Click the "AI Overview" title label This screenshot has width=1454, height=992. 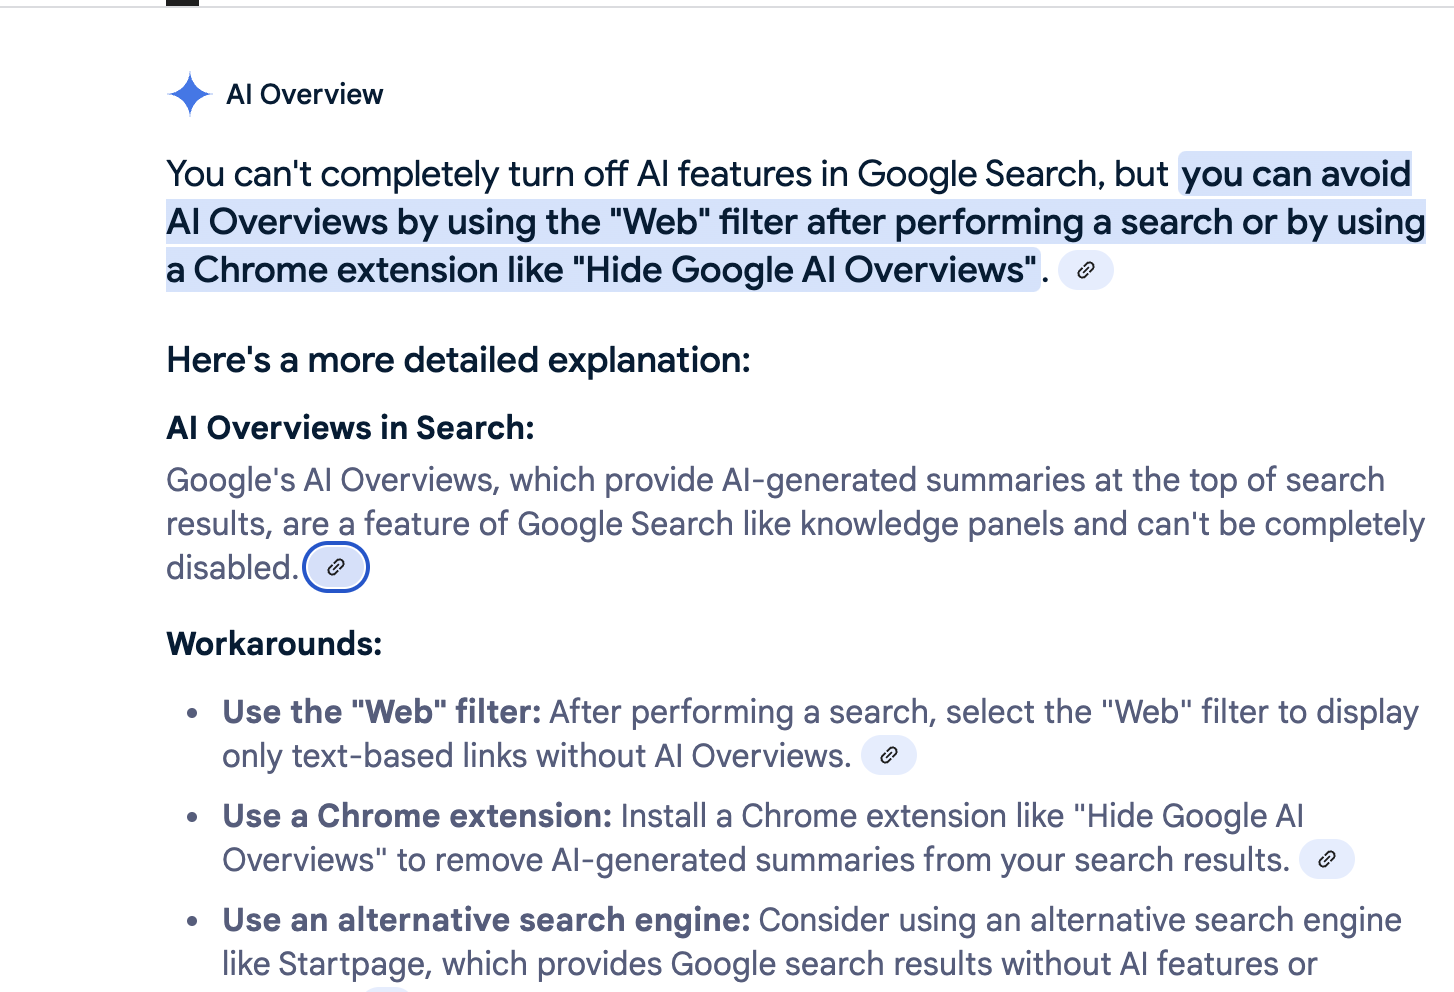[x=304, y=94]
